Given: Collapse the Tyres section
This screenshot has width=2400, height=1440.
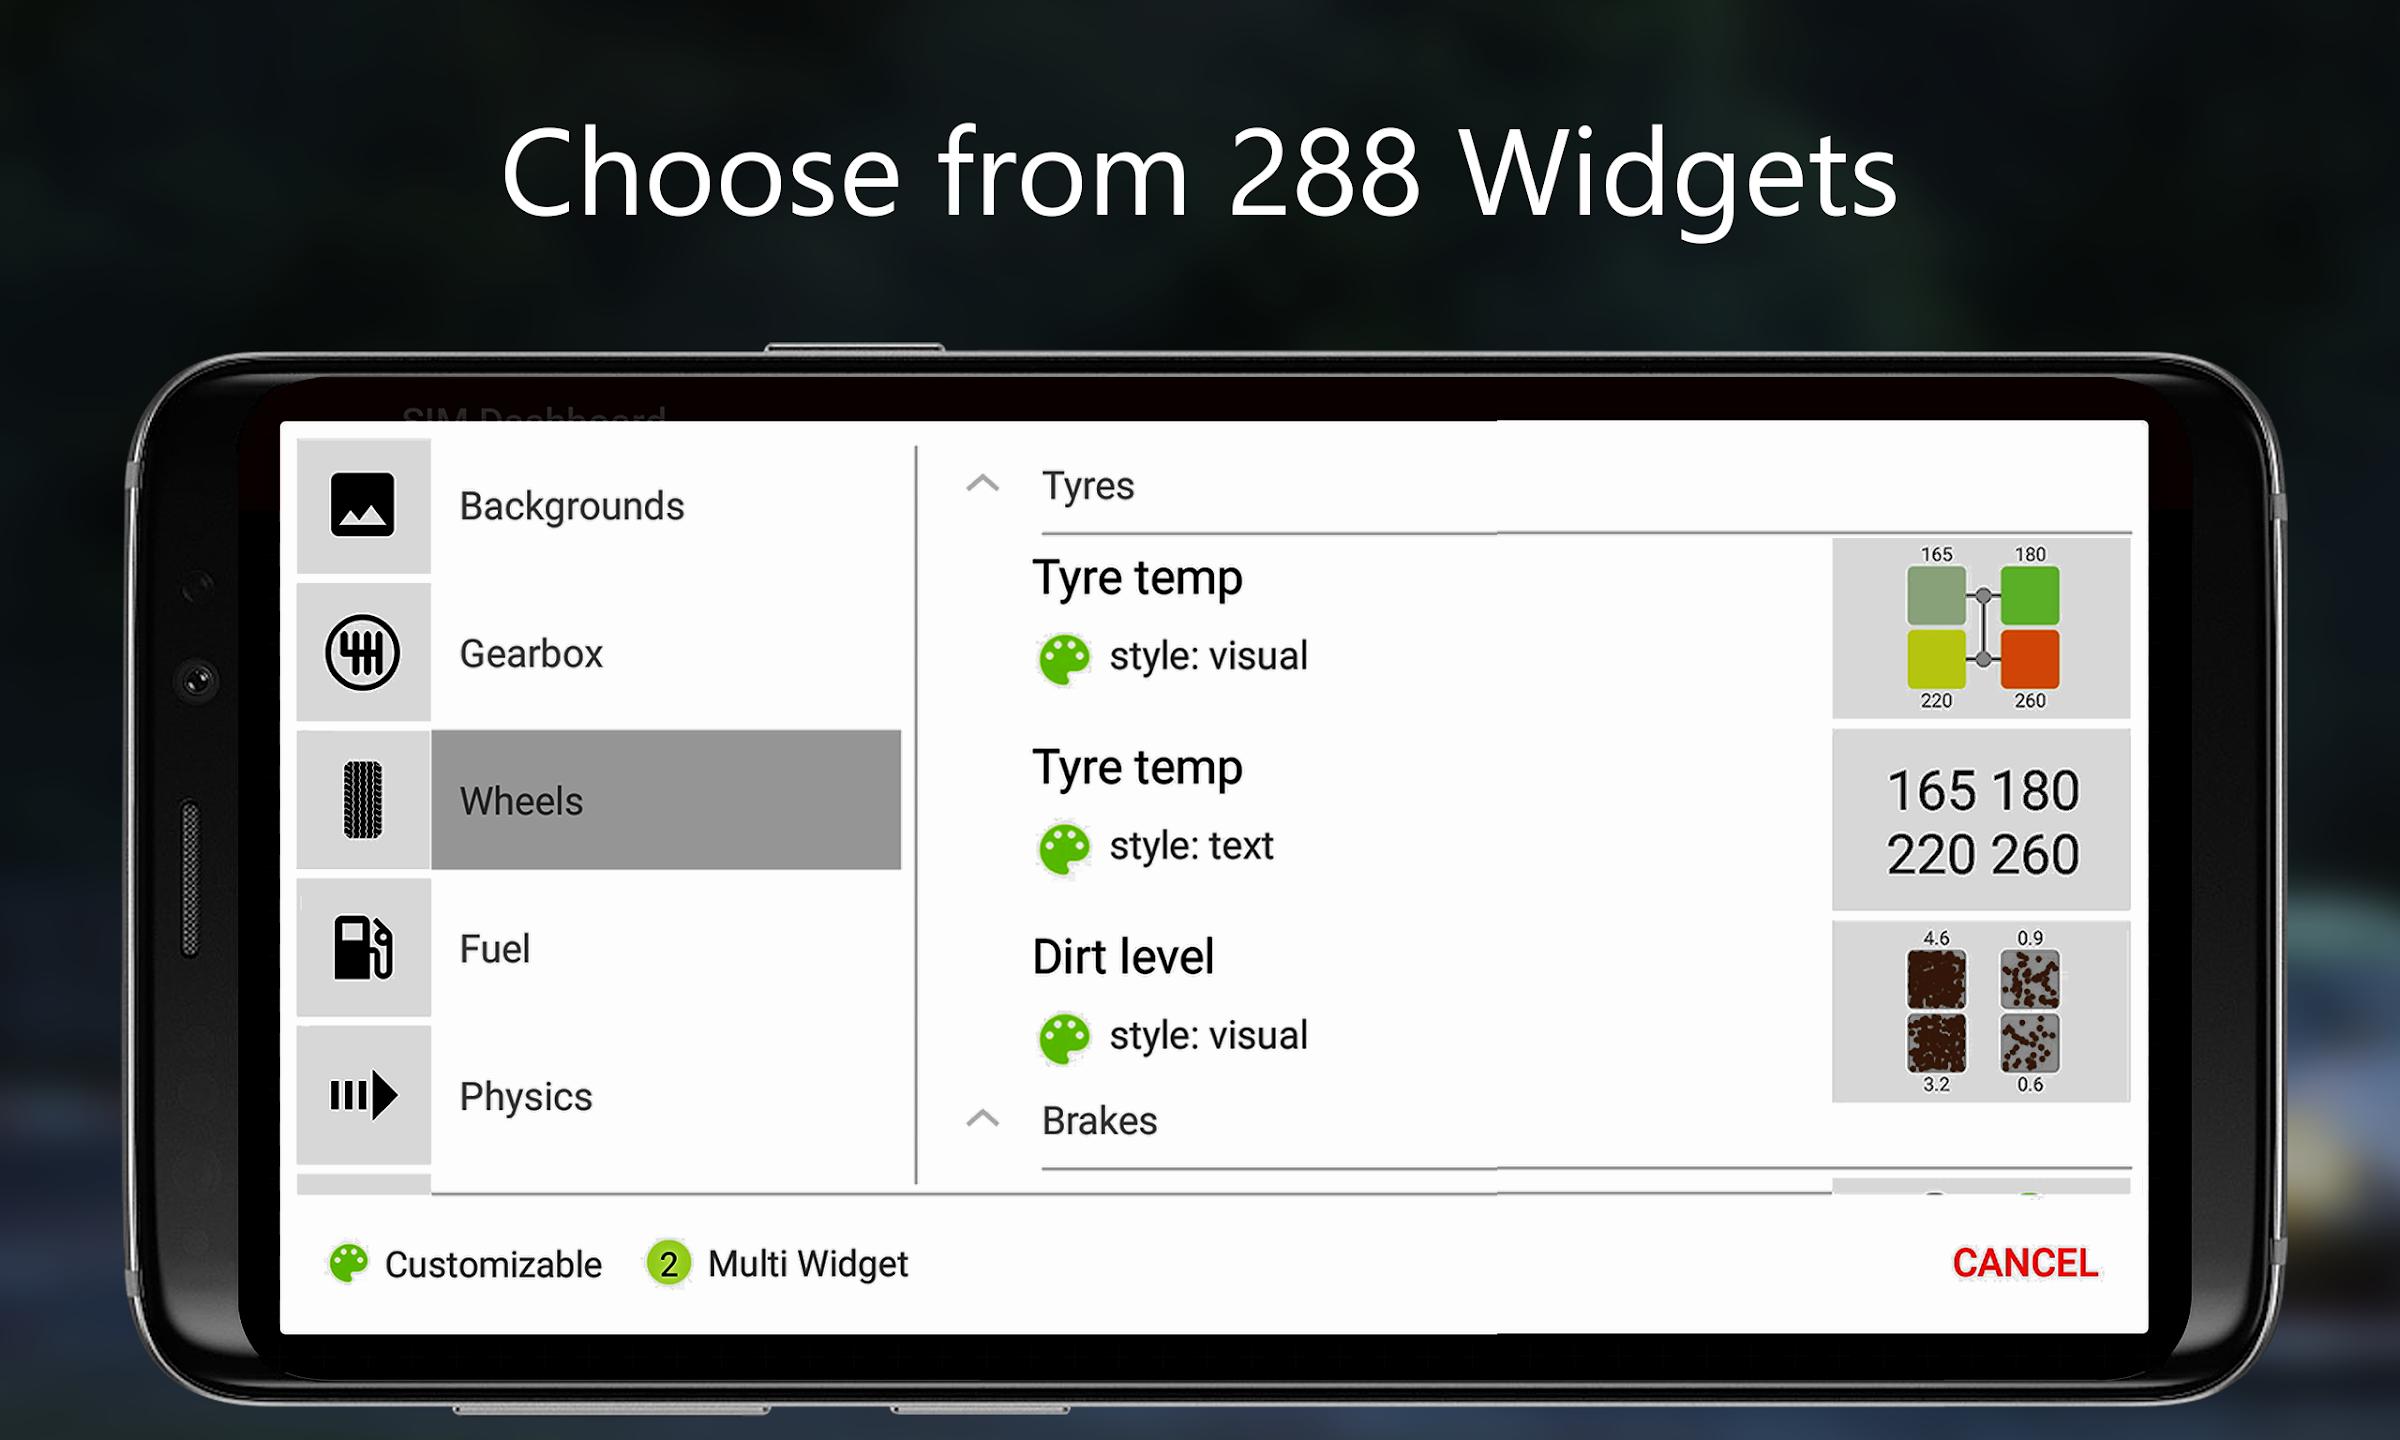Looking at the screenshot, I should point(977,485).
